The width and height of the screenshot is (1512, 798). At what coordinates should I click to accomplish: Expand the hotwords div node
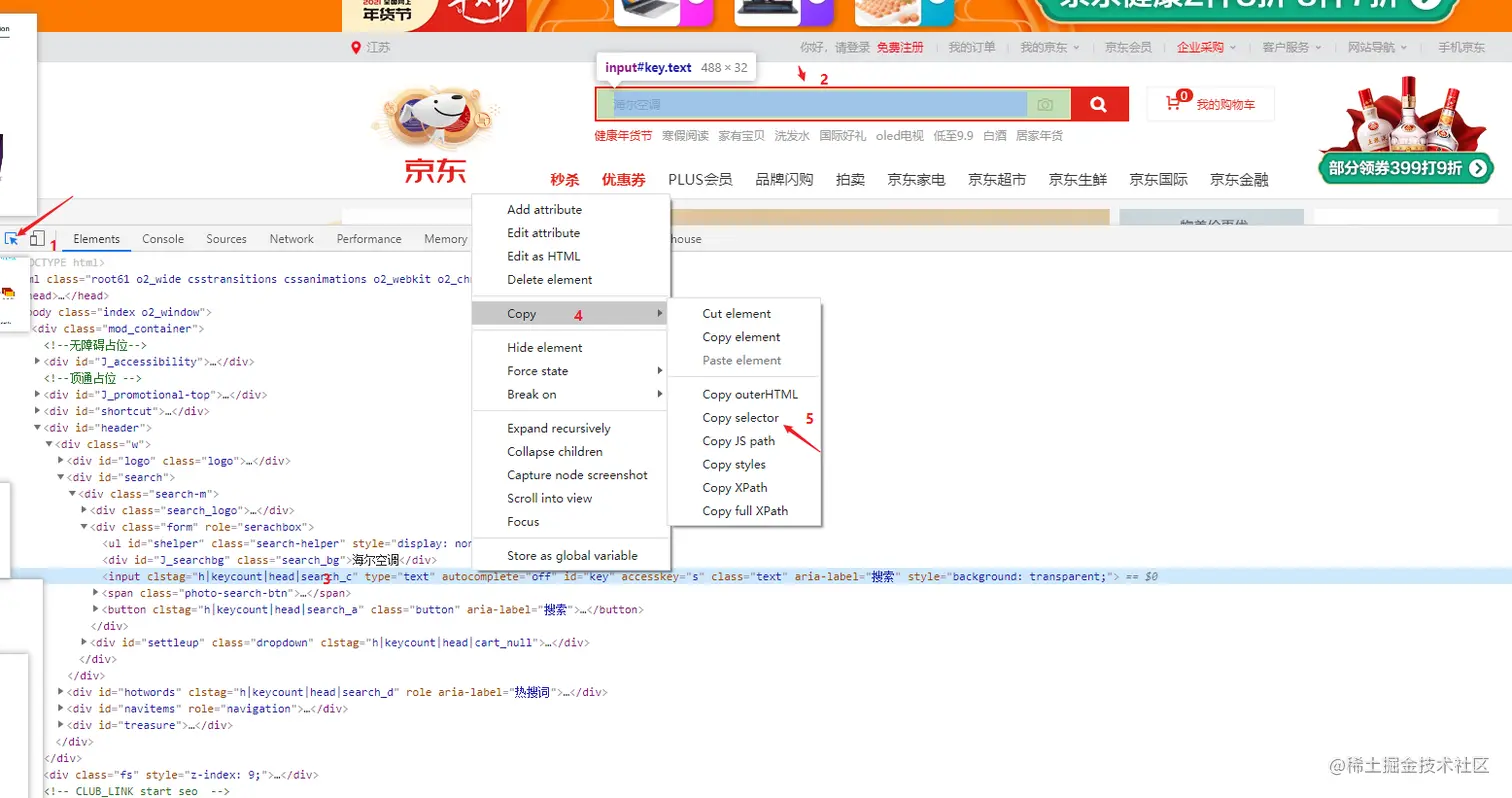[61, 692]
